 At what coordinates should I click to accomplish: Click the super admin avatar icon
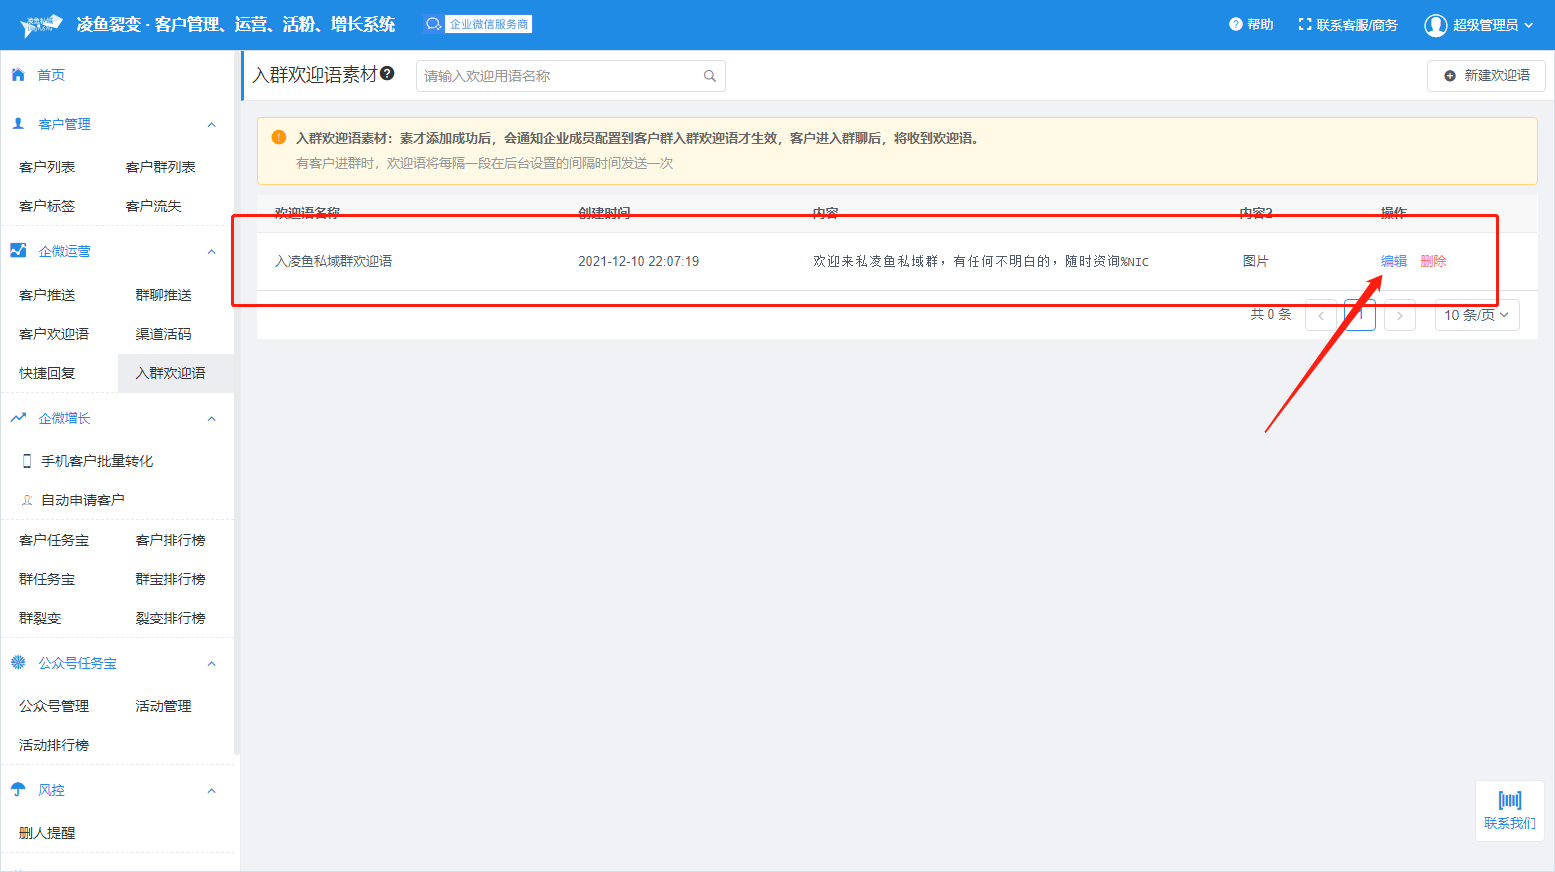click(x=1435, y=25)
